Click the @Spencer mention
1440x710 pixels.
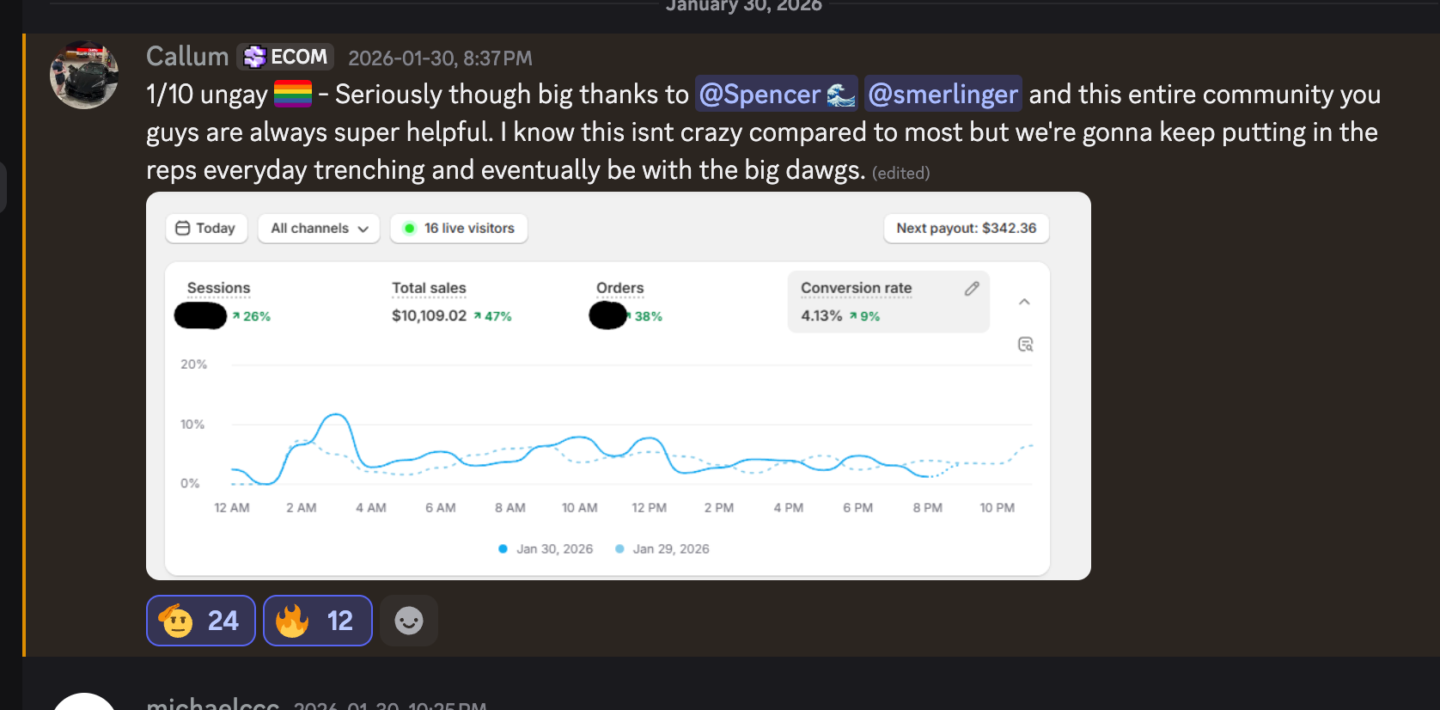tap(775, 95)
